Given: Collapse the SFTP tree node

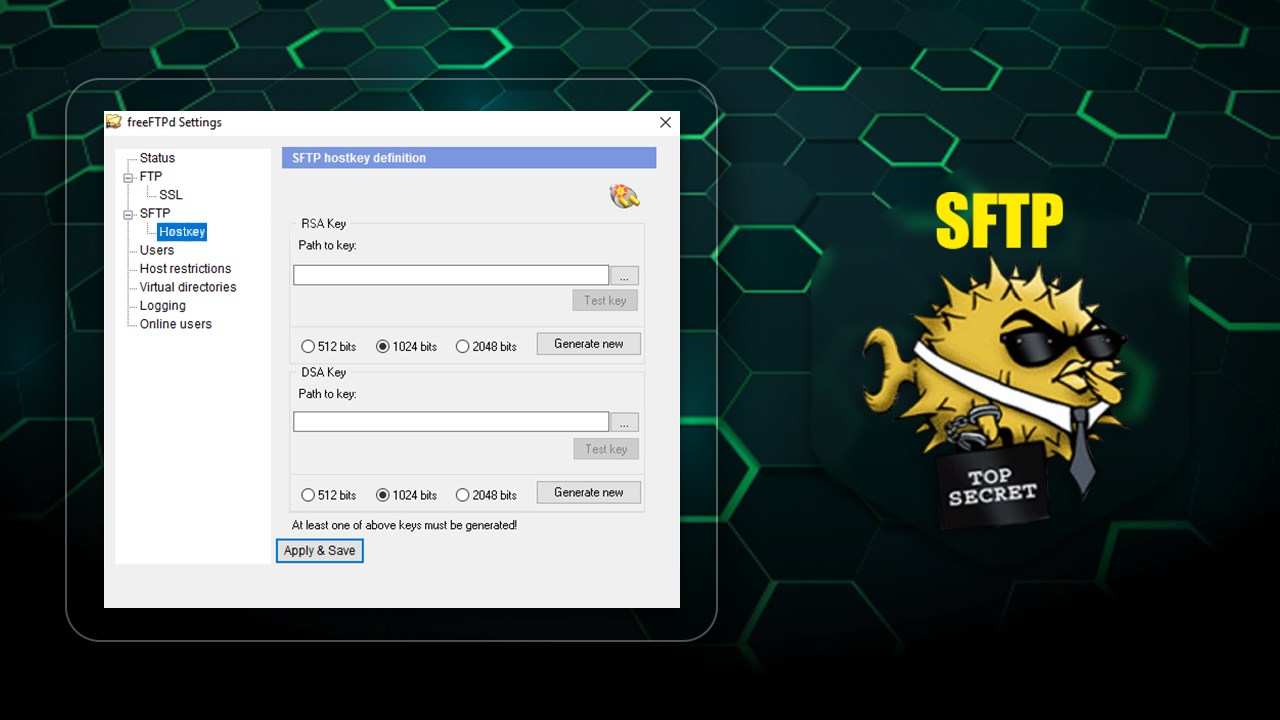Looking at the screenshot, I should 128,214.
